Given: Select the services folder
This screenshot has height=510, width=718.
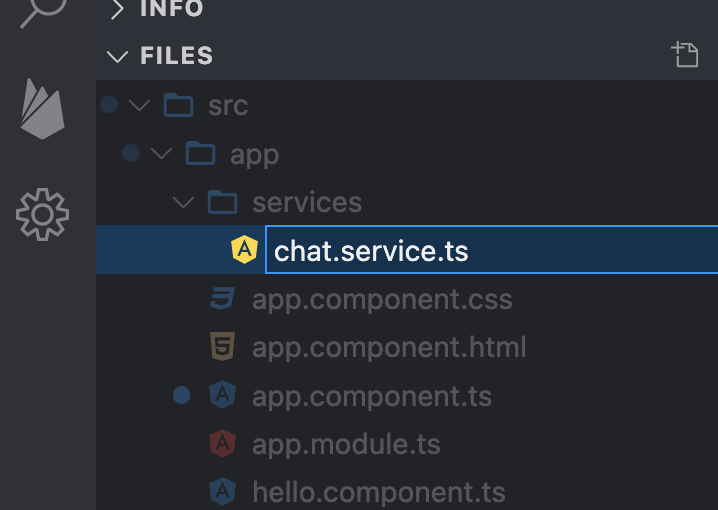Looking at the screenshot, I should point(307,202).
